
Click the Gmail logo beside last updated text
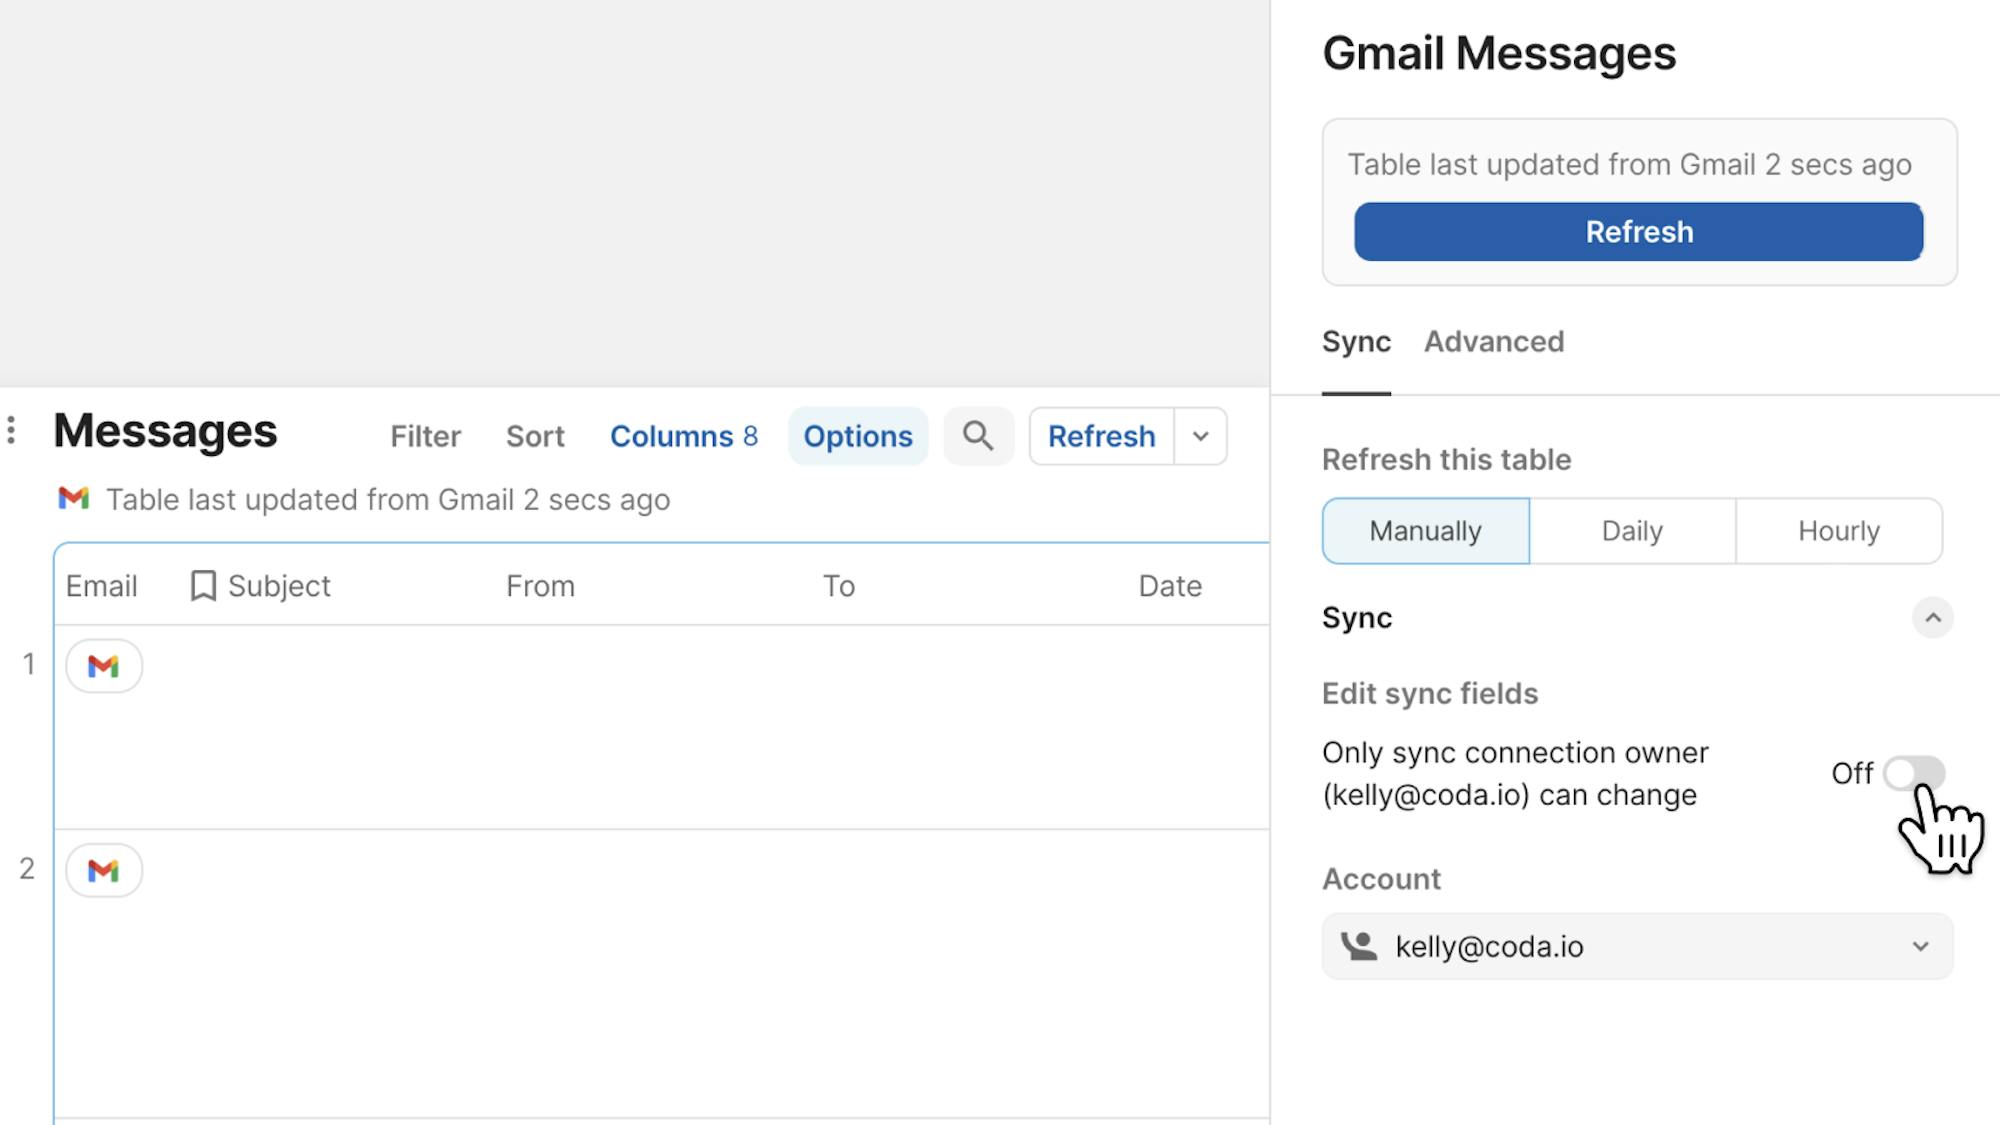pos(74,498)
